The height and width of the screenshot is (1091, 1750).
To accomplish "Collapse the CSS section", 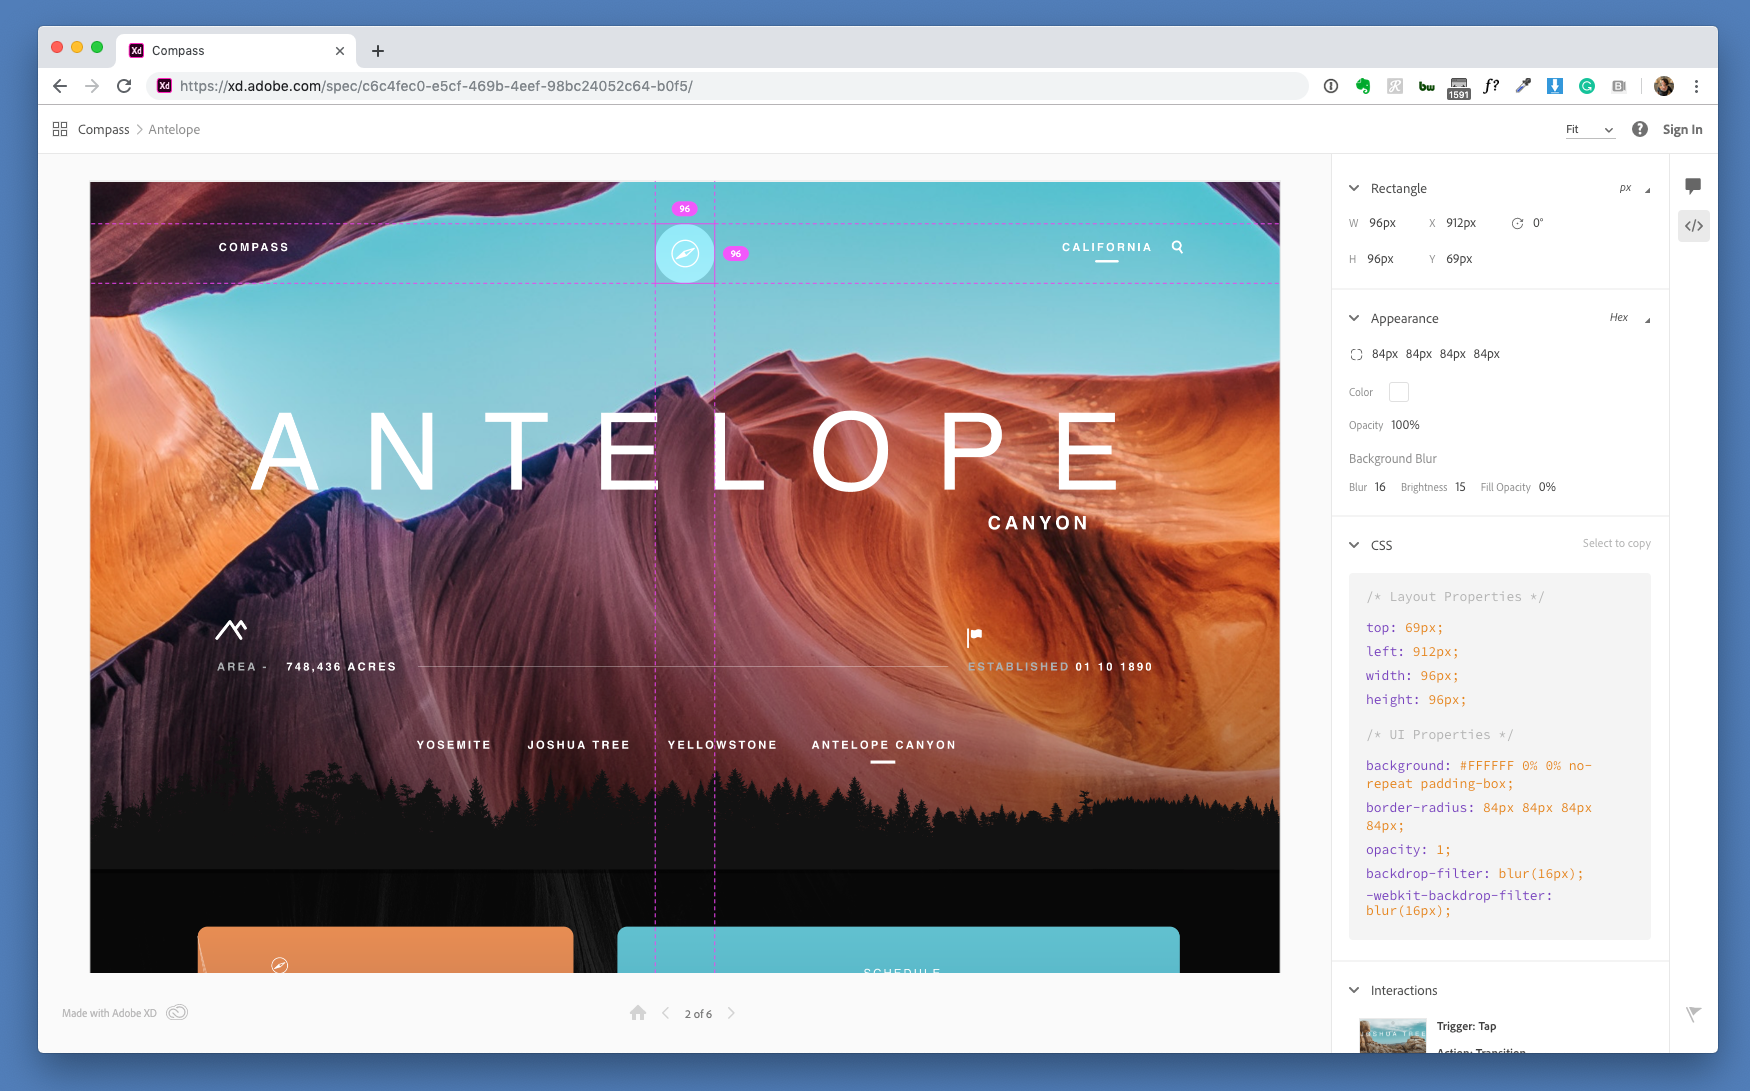I will click(x=1354, y=545).
